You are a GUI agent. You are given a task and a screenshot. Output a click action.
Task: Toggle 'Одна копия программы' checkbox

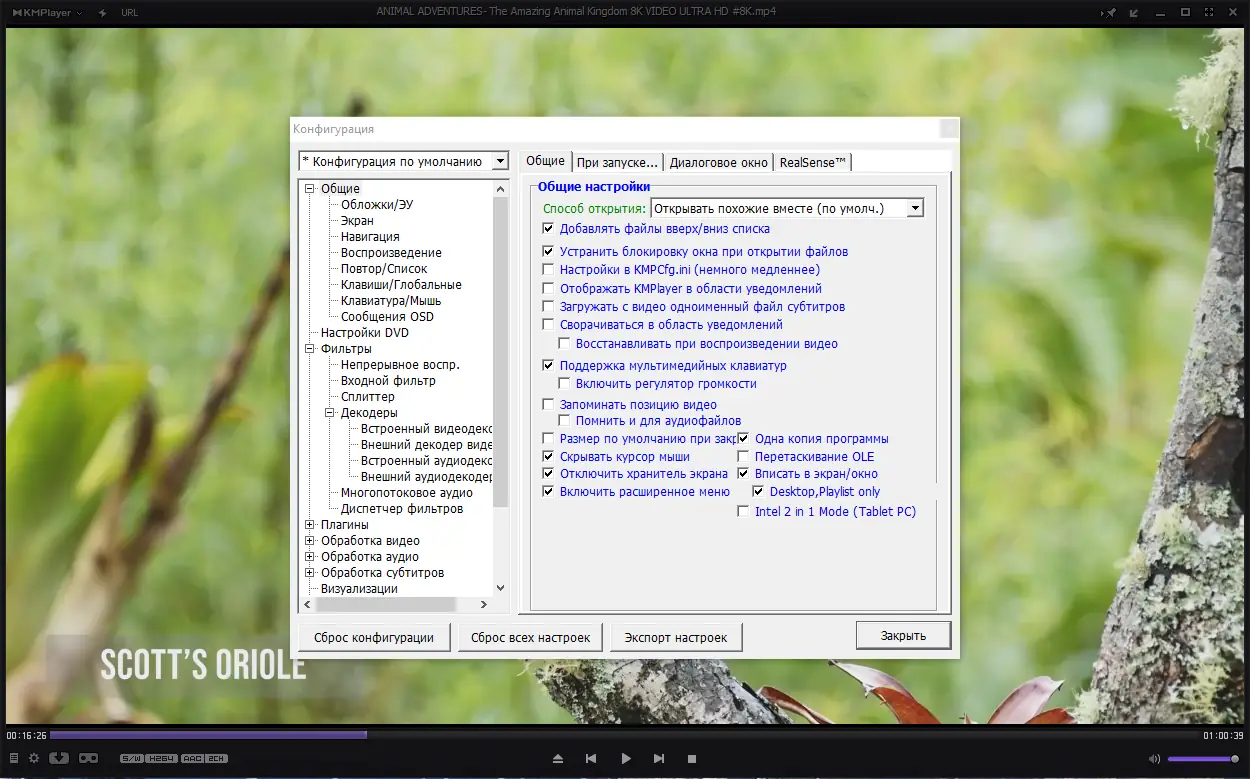(743, 439)
